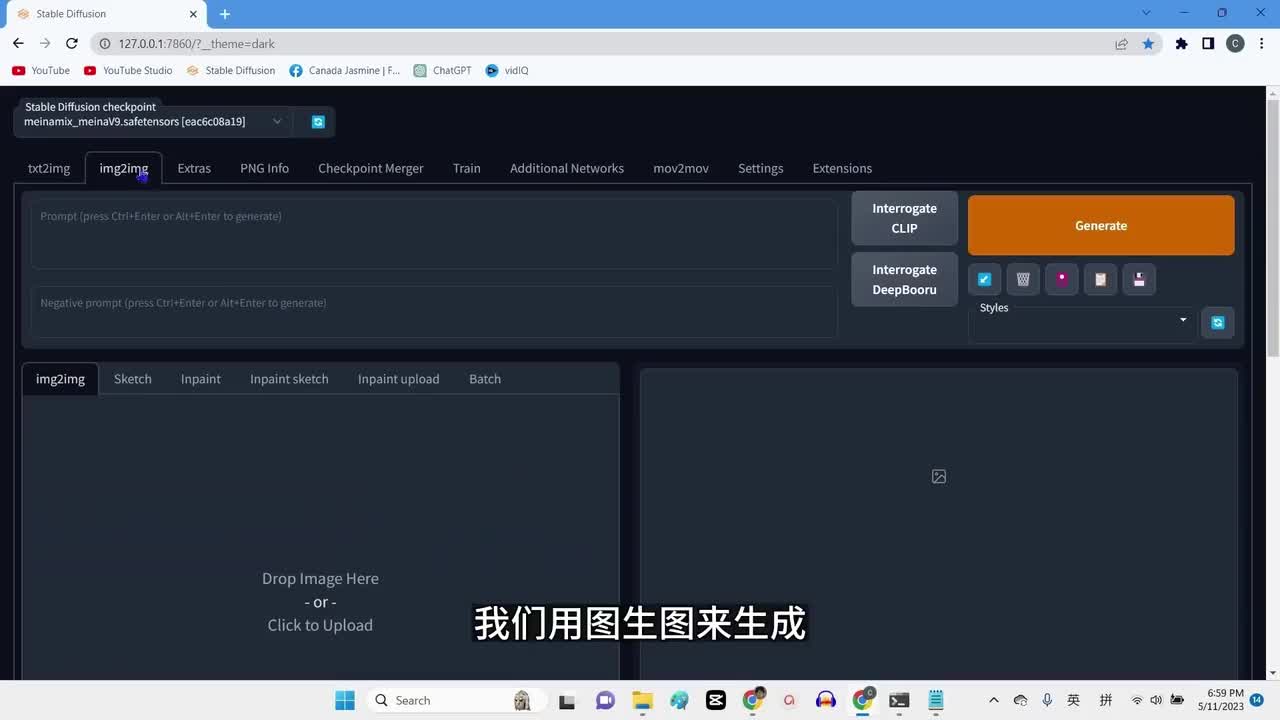Screen dimensions: 1280x720
Task: Click into the Negative prompt field
Action: point(434,311)
